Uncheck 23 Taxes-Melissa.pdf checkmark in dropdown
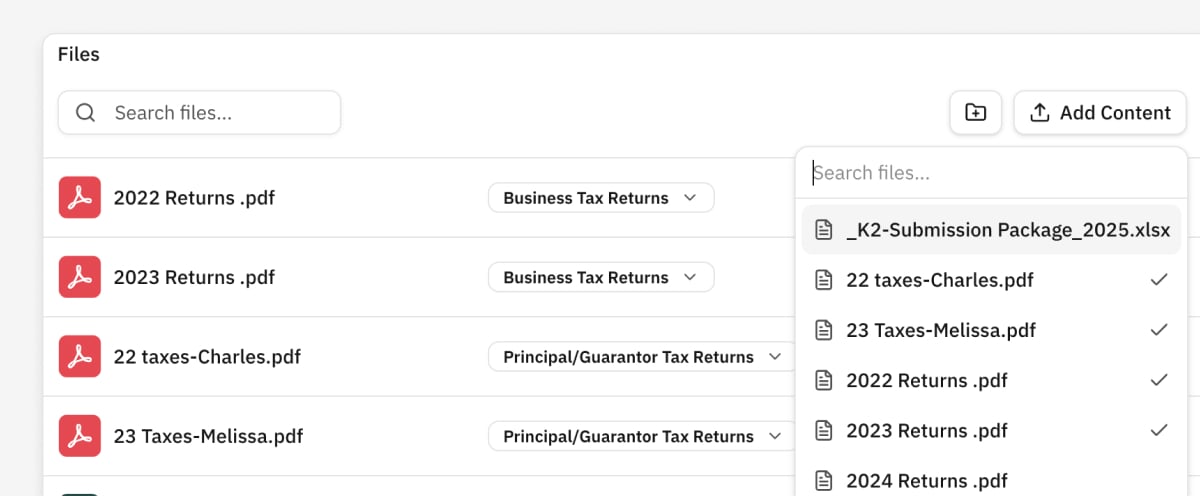 1159,330
